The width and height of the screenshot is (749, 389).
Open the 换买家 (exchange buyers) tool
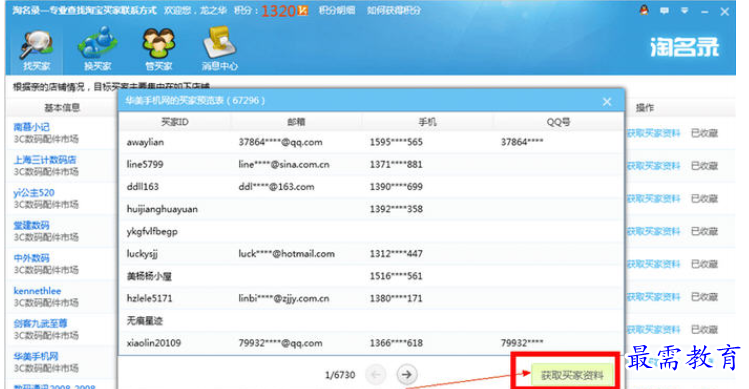(97, 50)
